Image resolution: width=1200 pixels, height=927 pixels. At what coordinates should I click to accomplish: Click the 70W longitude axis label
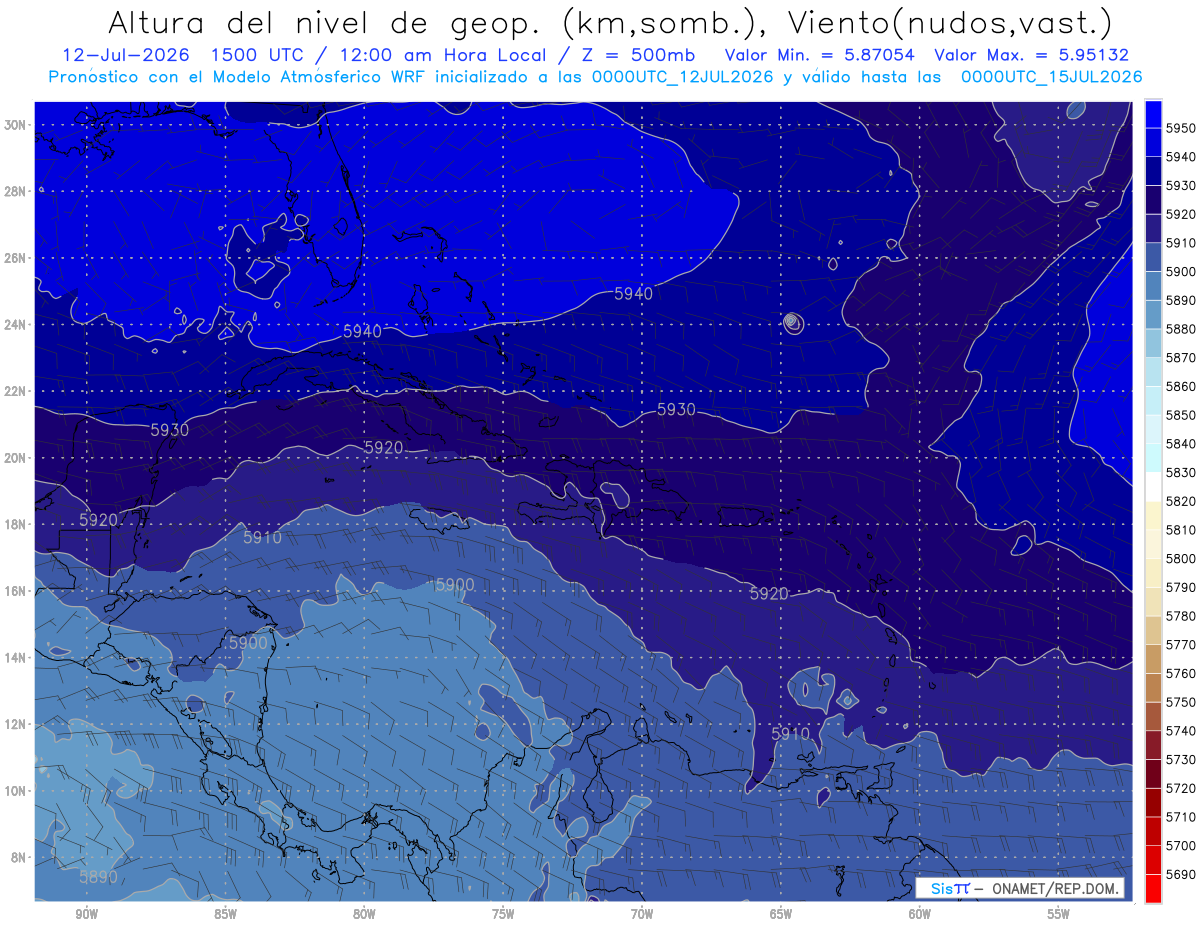642,913
